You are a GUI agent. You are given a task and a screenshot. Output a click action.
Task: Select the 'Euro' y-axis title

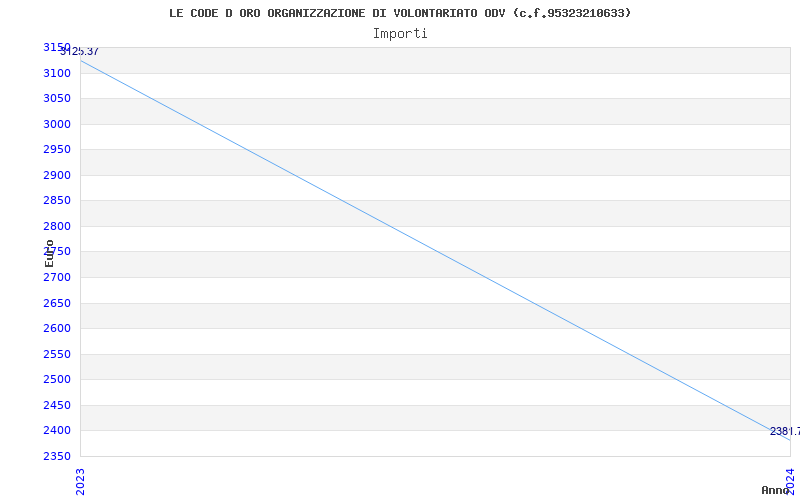(x=49, y=254)
